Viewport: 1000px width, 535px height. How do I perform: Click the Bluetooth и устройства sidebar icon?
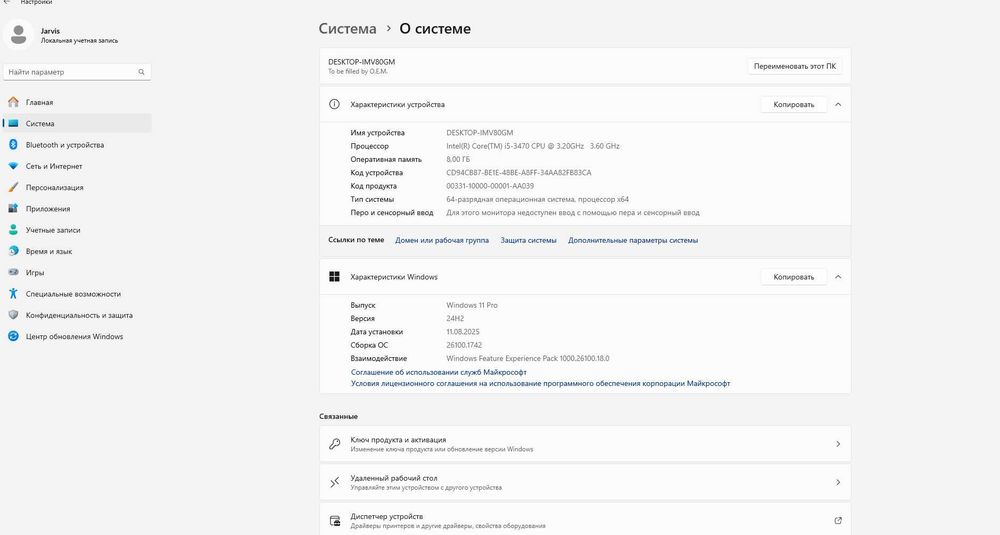[13, 145]
